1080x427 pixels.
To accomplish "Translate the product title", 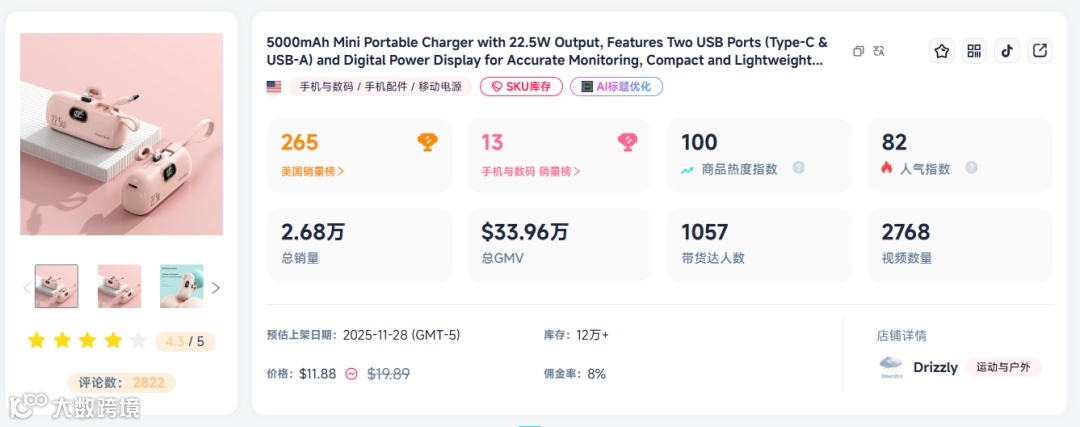I will click(879, 51).
